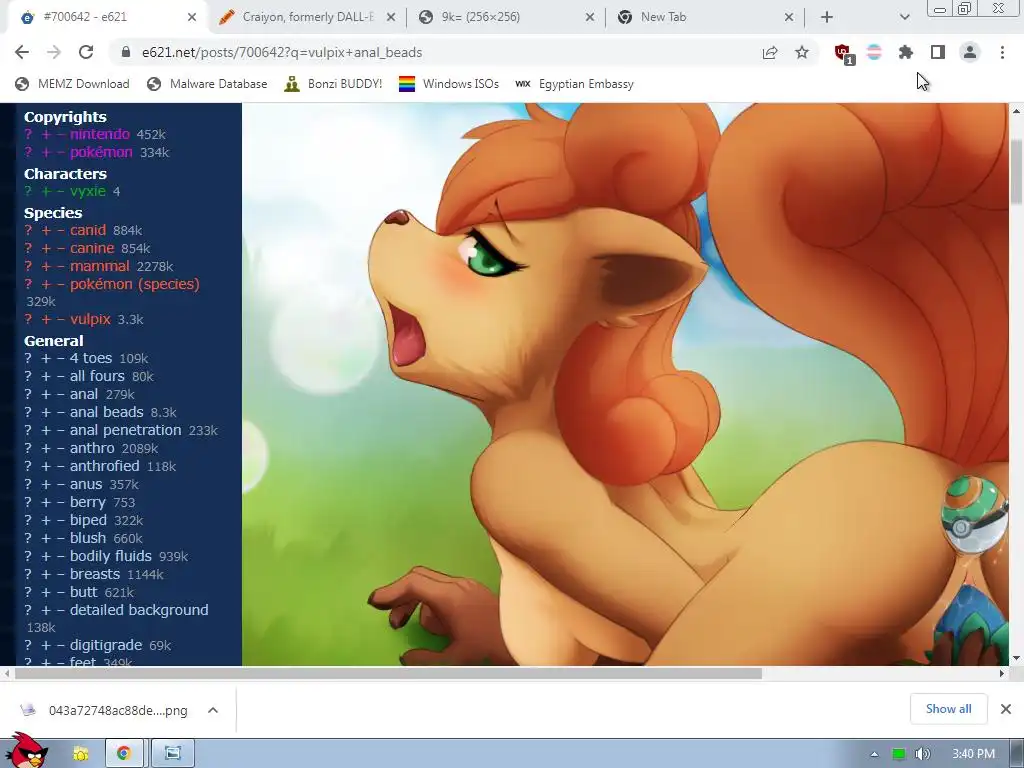Open the Angry Birds Start button
The image size is (1024, 768).
point(27,751)
